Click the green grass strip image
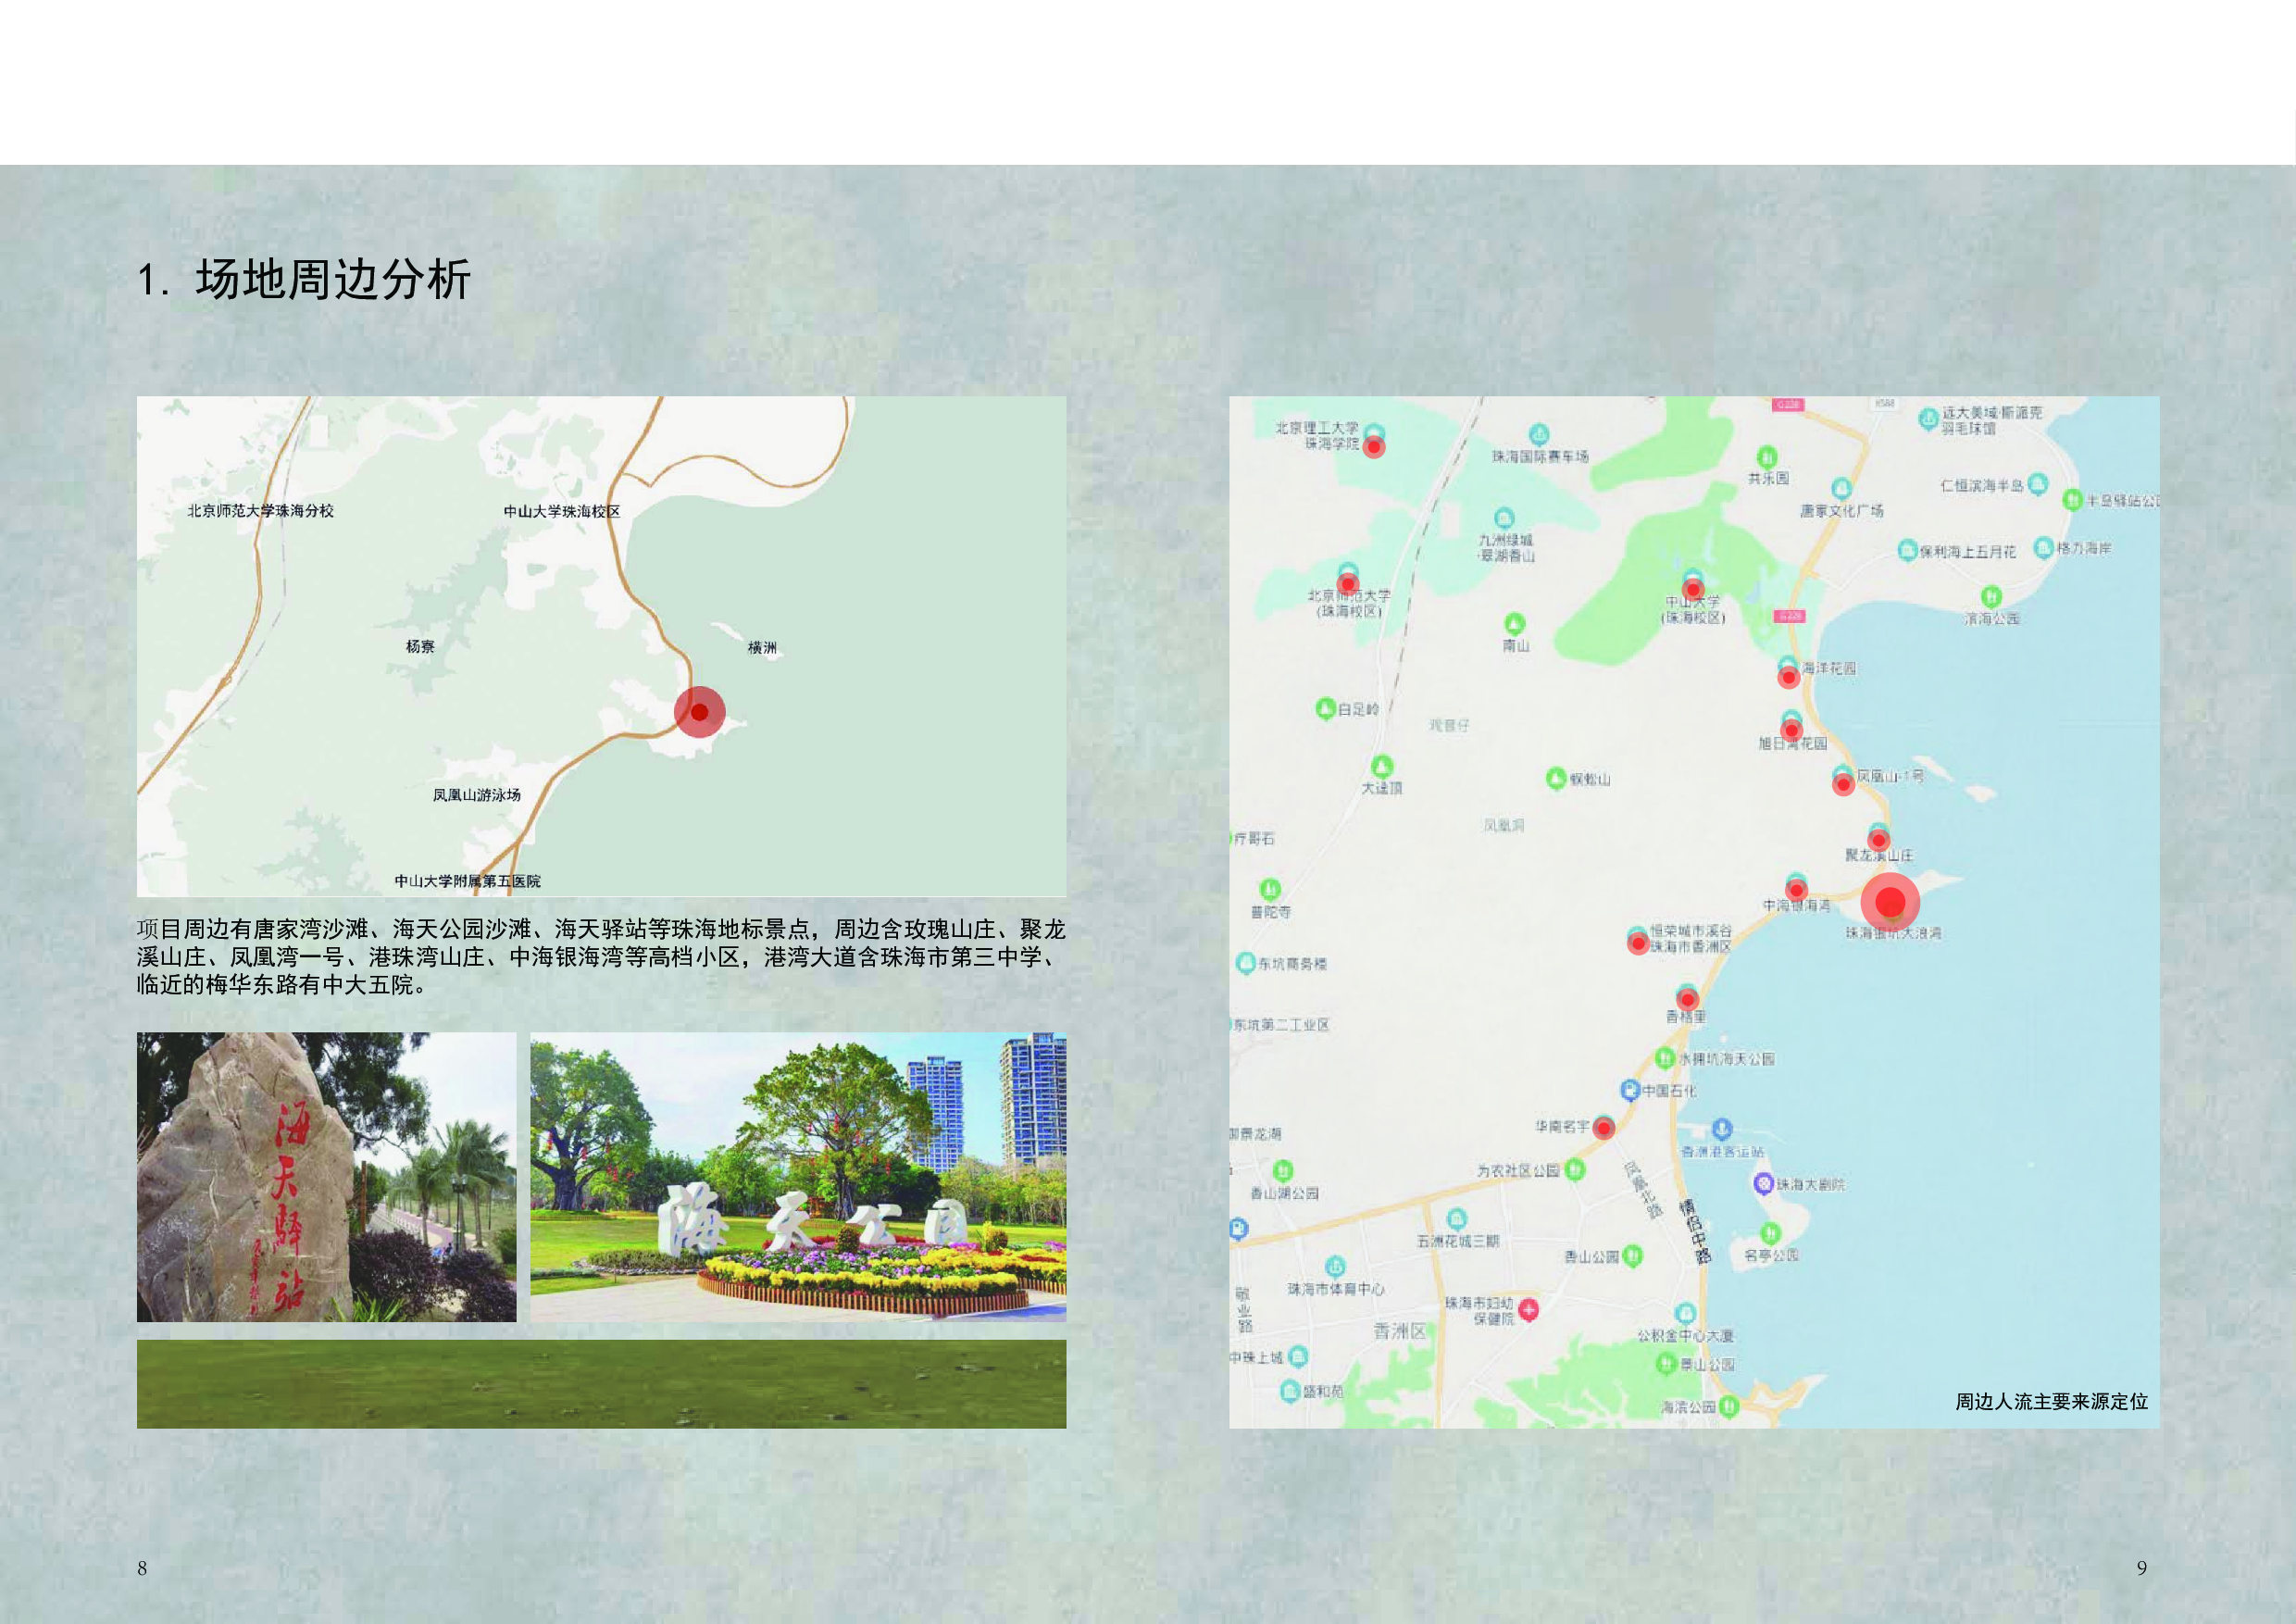This screenshot has width=2296, height=1624. [601, 1384]
